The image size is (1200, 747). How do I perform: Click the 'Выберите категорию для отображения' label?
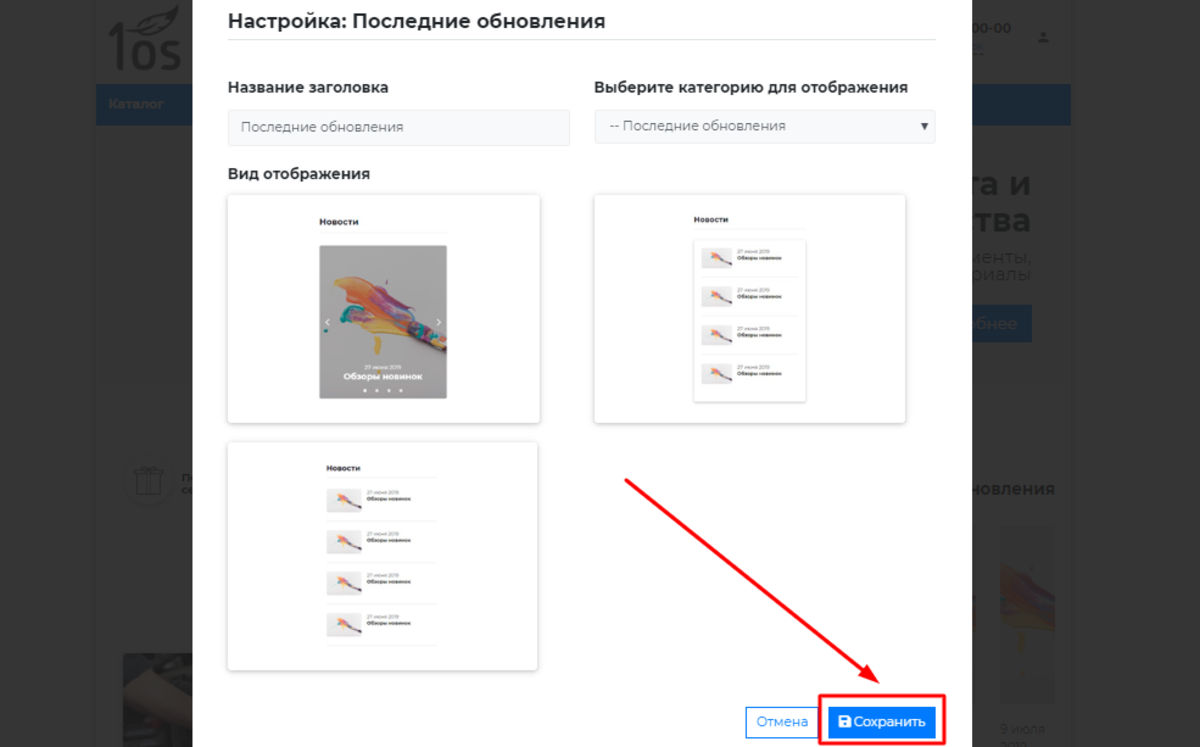point(751,87)
